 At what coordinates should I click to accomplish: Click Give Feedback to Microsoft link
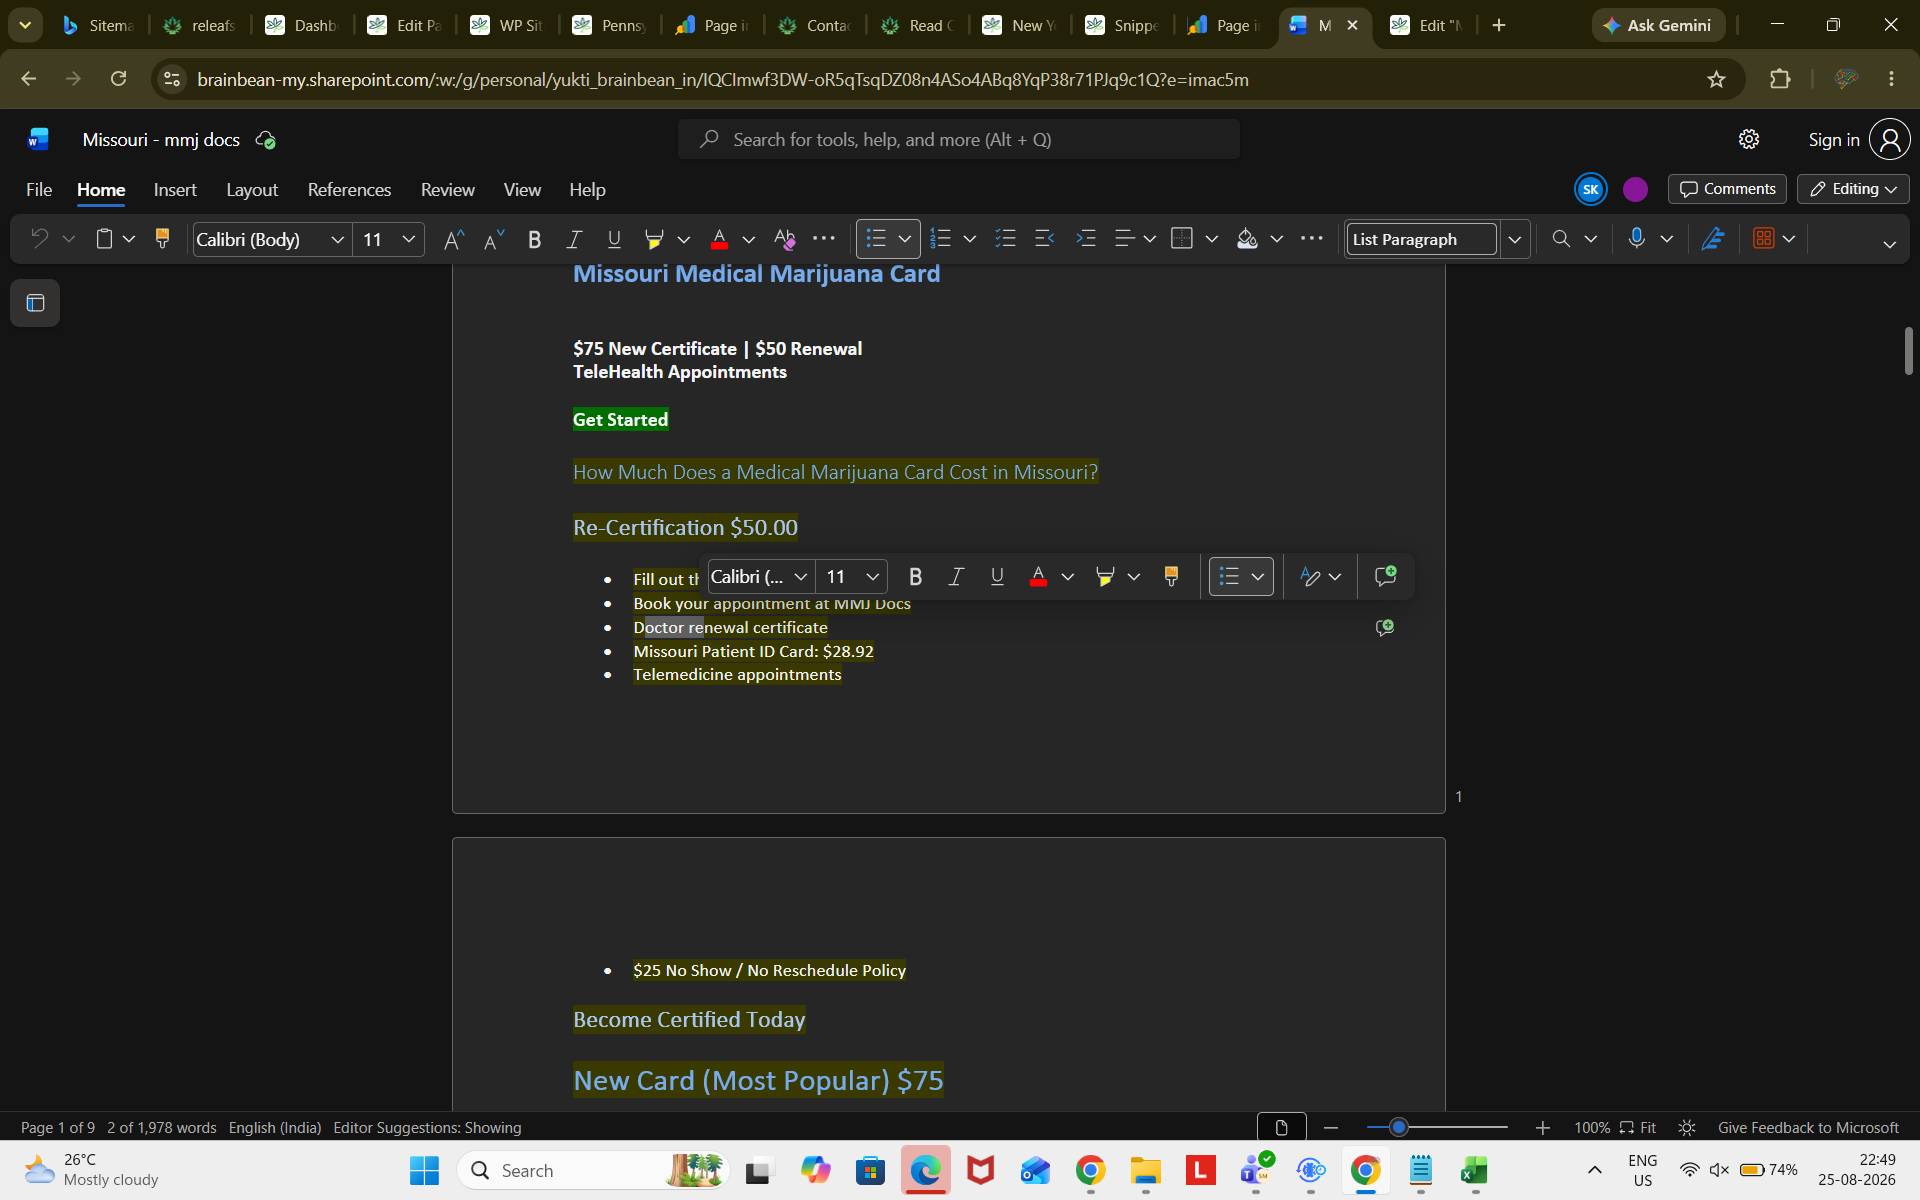pos(1808,1127)
